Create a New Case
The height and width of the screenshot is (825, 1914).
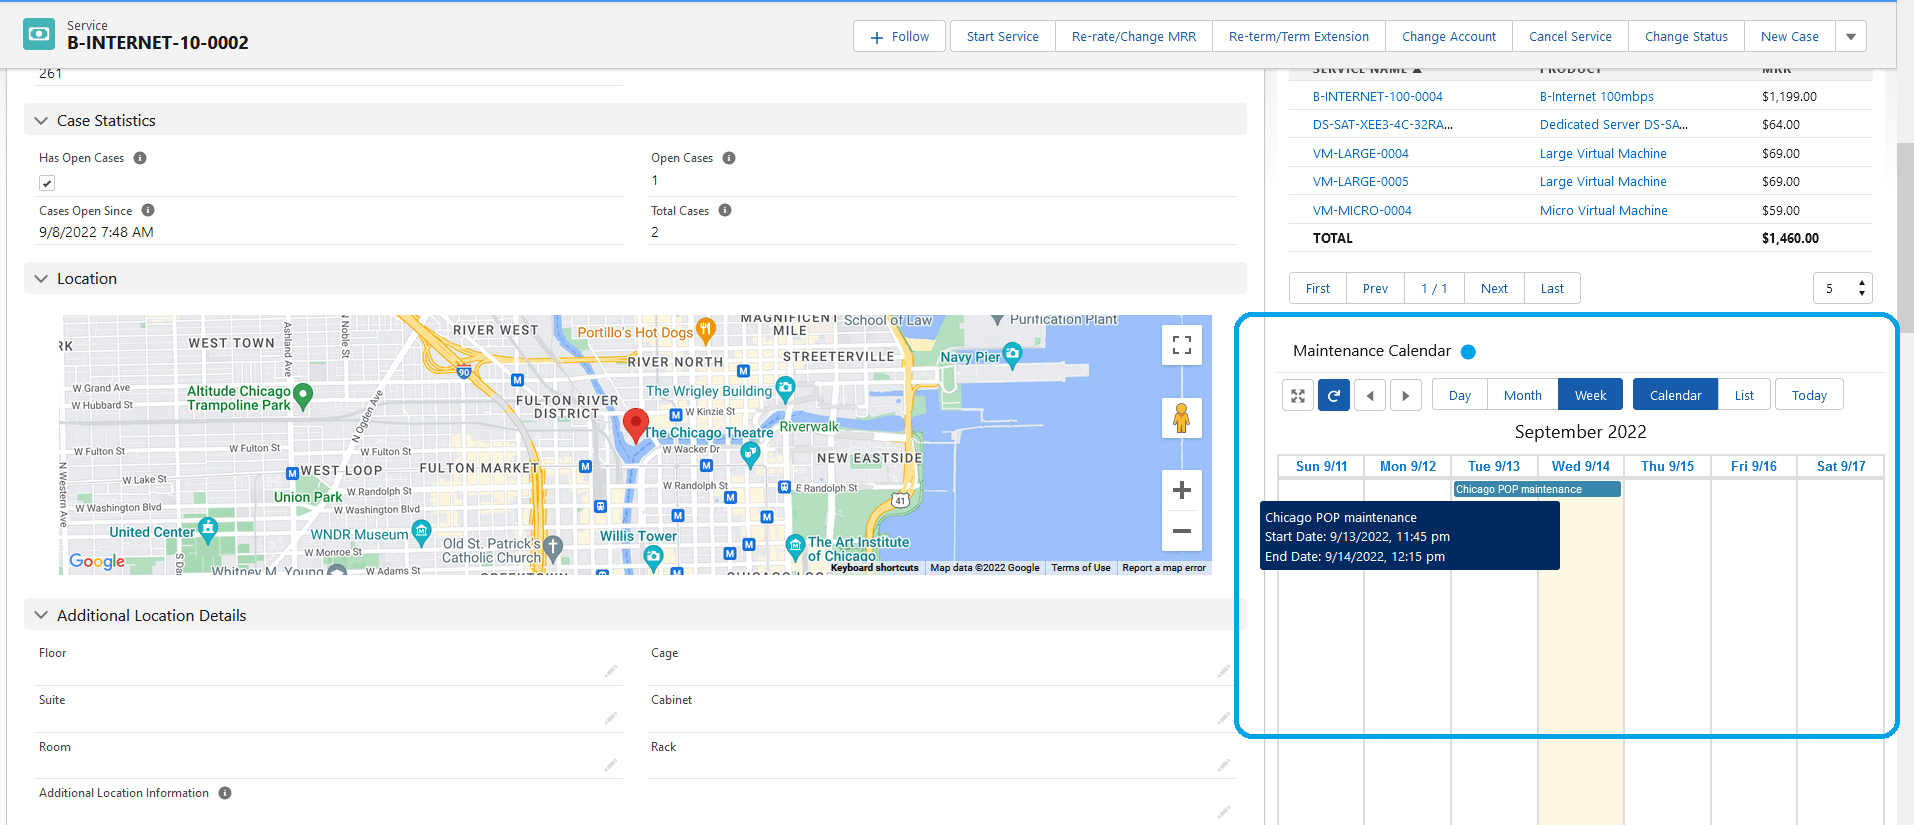click(1790, 37)
